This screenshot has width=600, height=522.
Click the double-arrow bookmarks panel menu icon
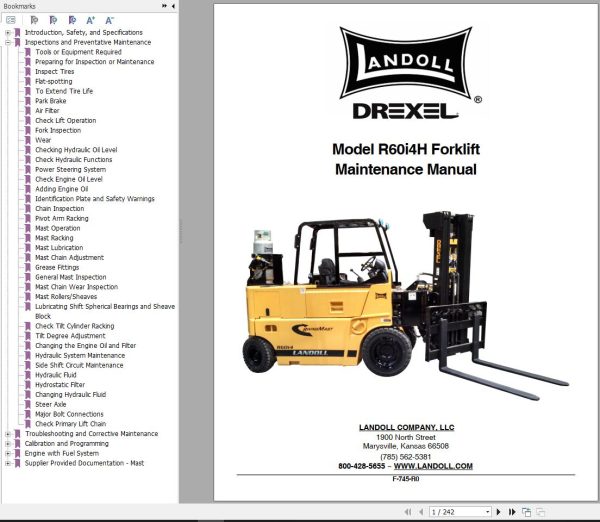coord(165,6)
